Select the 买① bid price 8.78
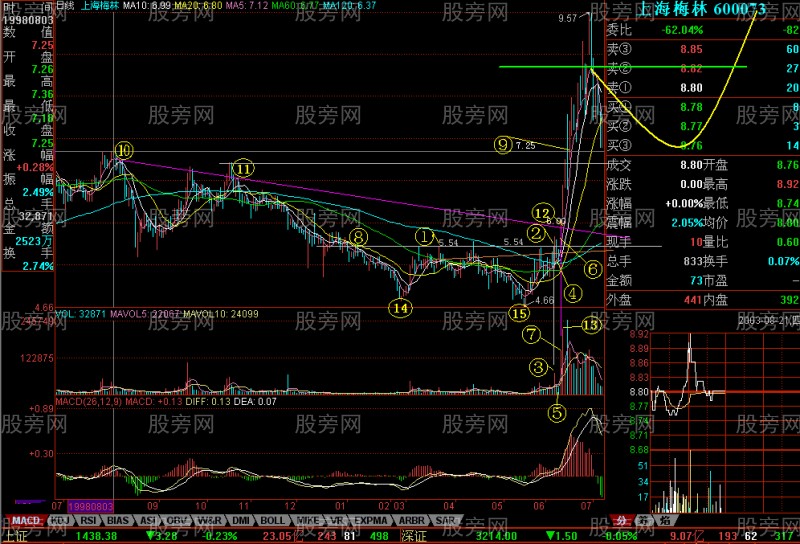This screenshot has height=544, width=800. (x=691, y=107)
